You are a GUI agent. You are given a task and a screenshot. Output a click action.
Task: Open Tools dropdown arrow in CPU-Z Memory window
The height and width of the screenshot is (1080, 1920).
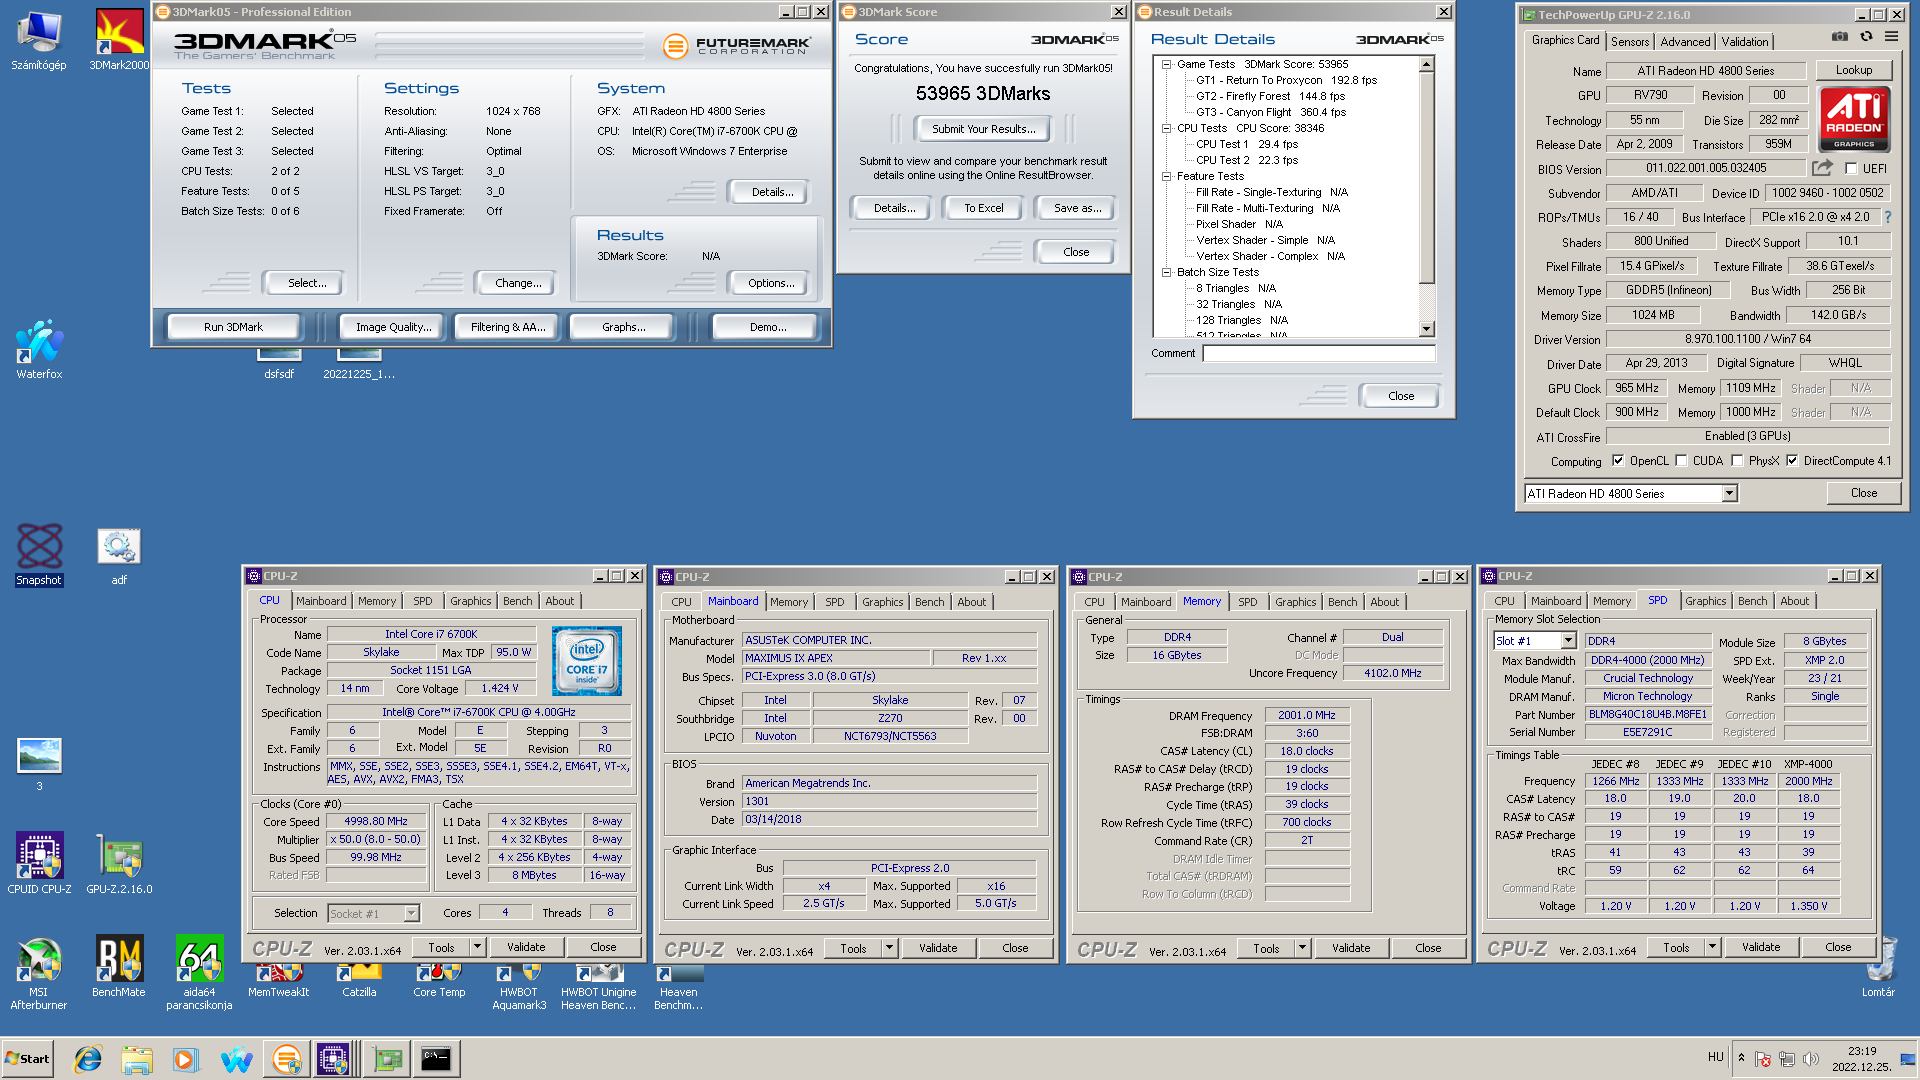tap(1302, 948)
